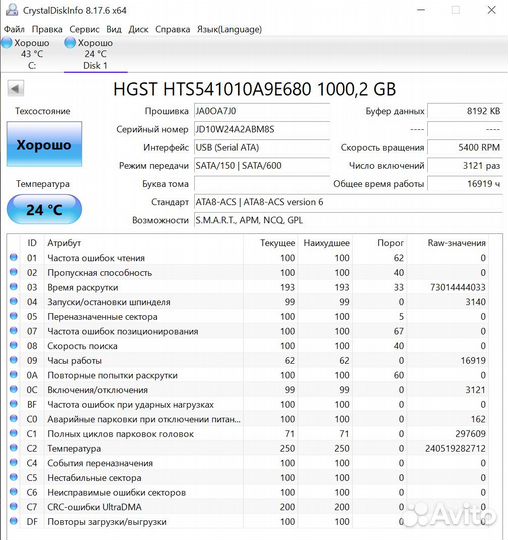The height and width of the screenshot is (540, 508).
Task: Click the empty Буква тома field
Action: (262, 184)
